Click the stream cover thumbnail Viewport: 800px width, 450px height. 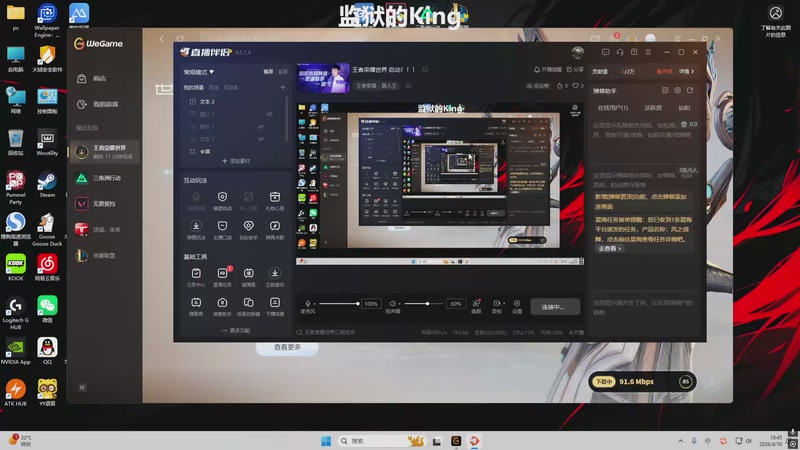323,78
